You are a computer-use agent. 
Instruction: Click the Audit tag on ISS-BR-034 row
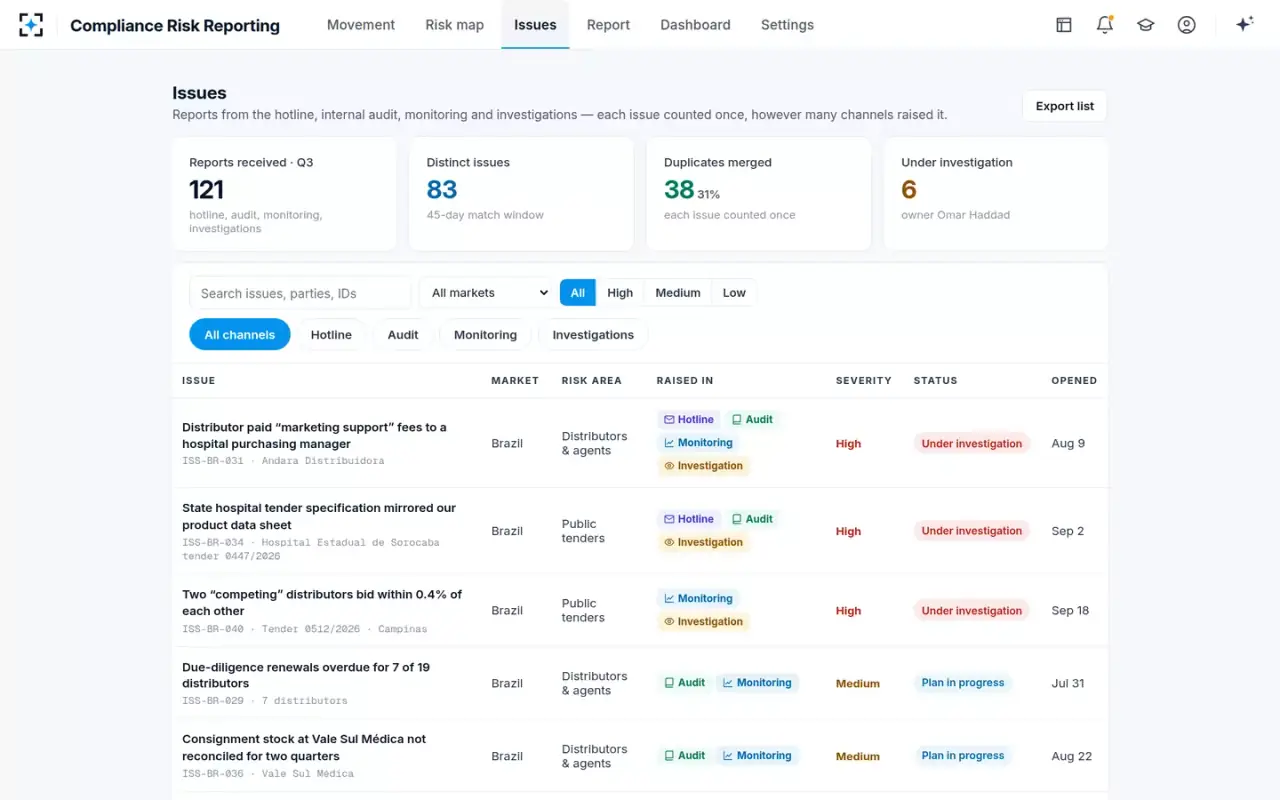point(752,520)
